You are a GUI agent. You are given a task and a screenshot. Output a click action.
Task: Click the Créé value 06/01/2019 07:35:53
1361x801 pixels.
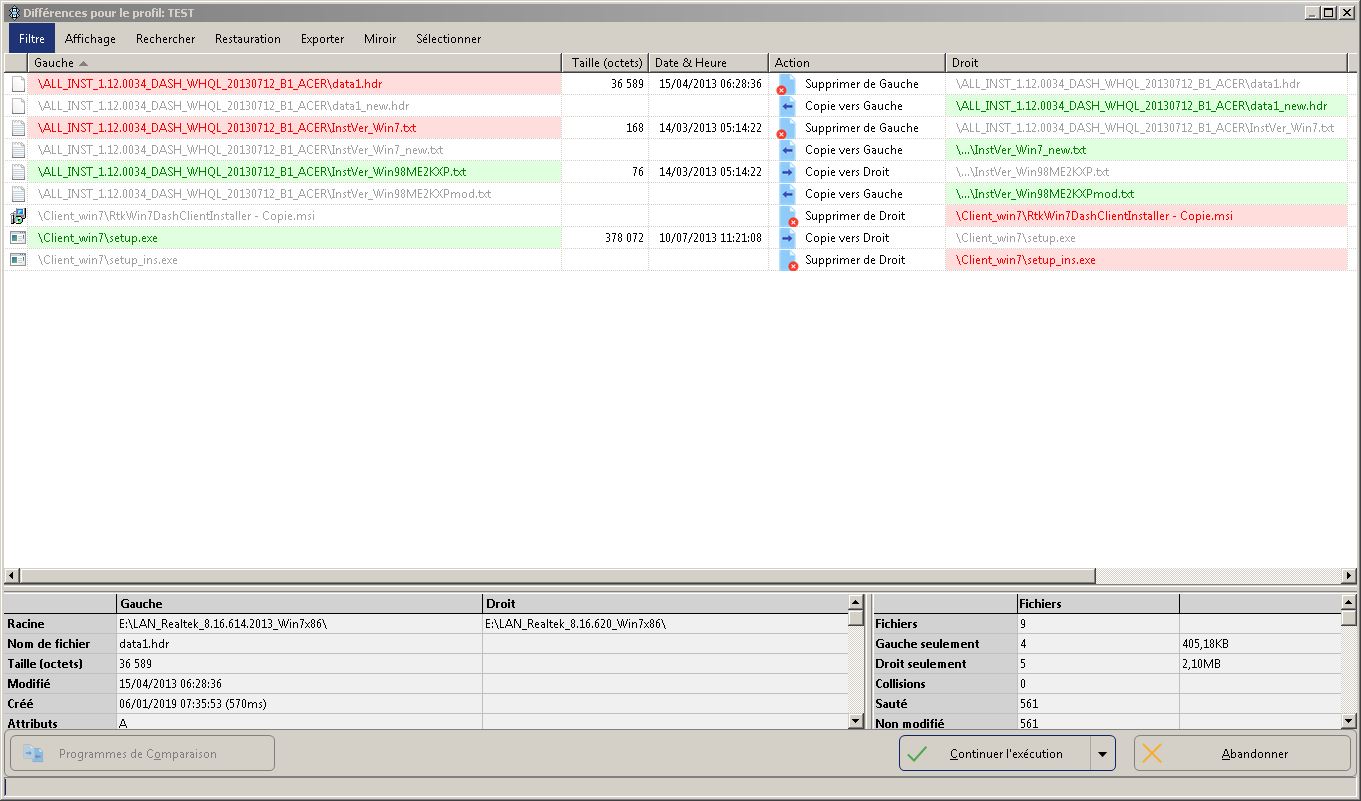193,704
